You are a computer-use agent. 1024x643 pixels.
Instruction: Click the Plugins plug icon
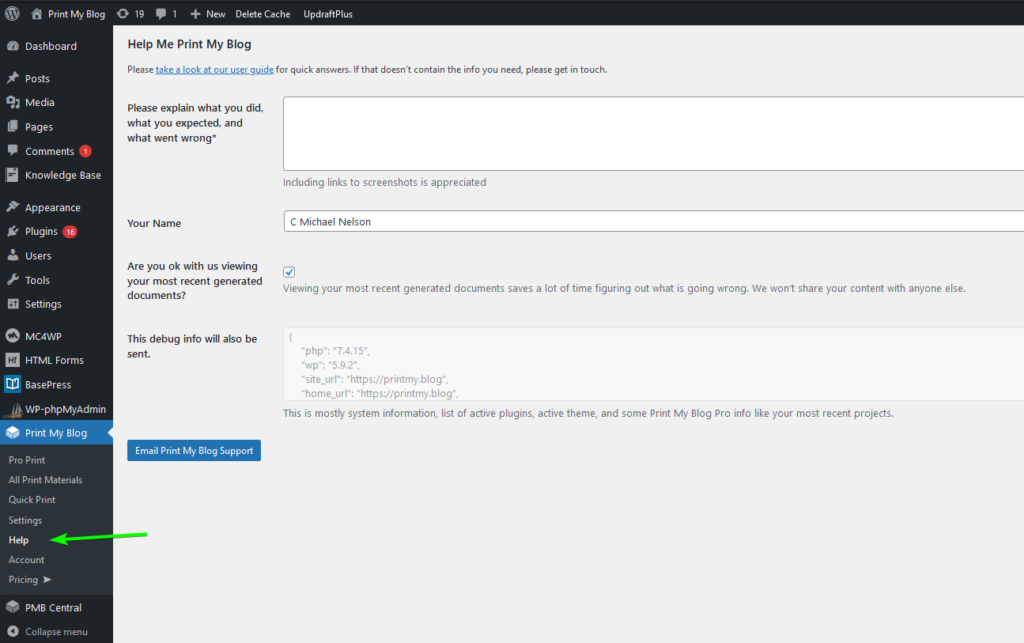click(12, 231)
